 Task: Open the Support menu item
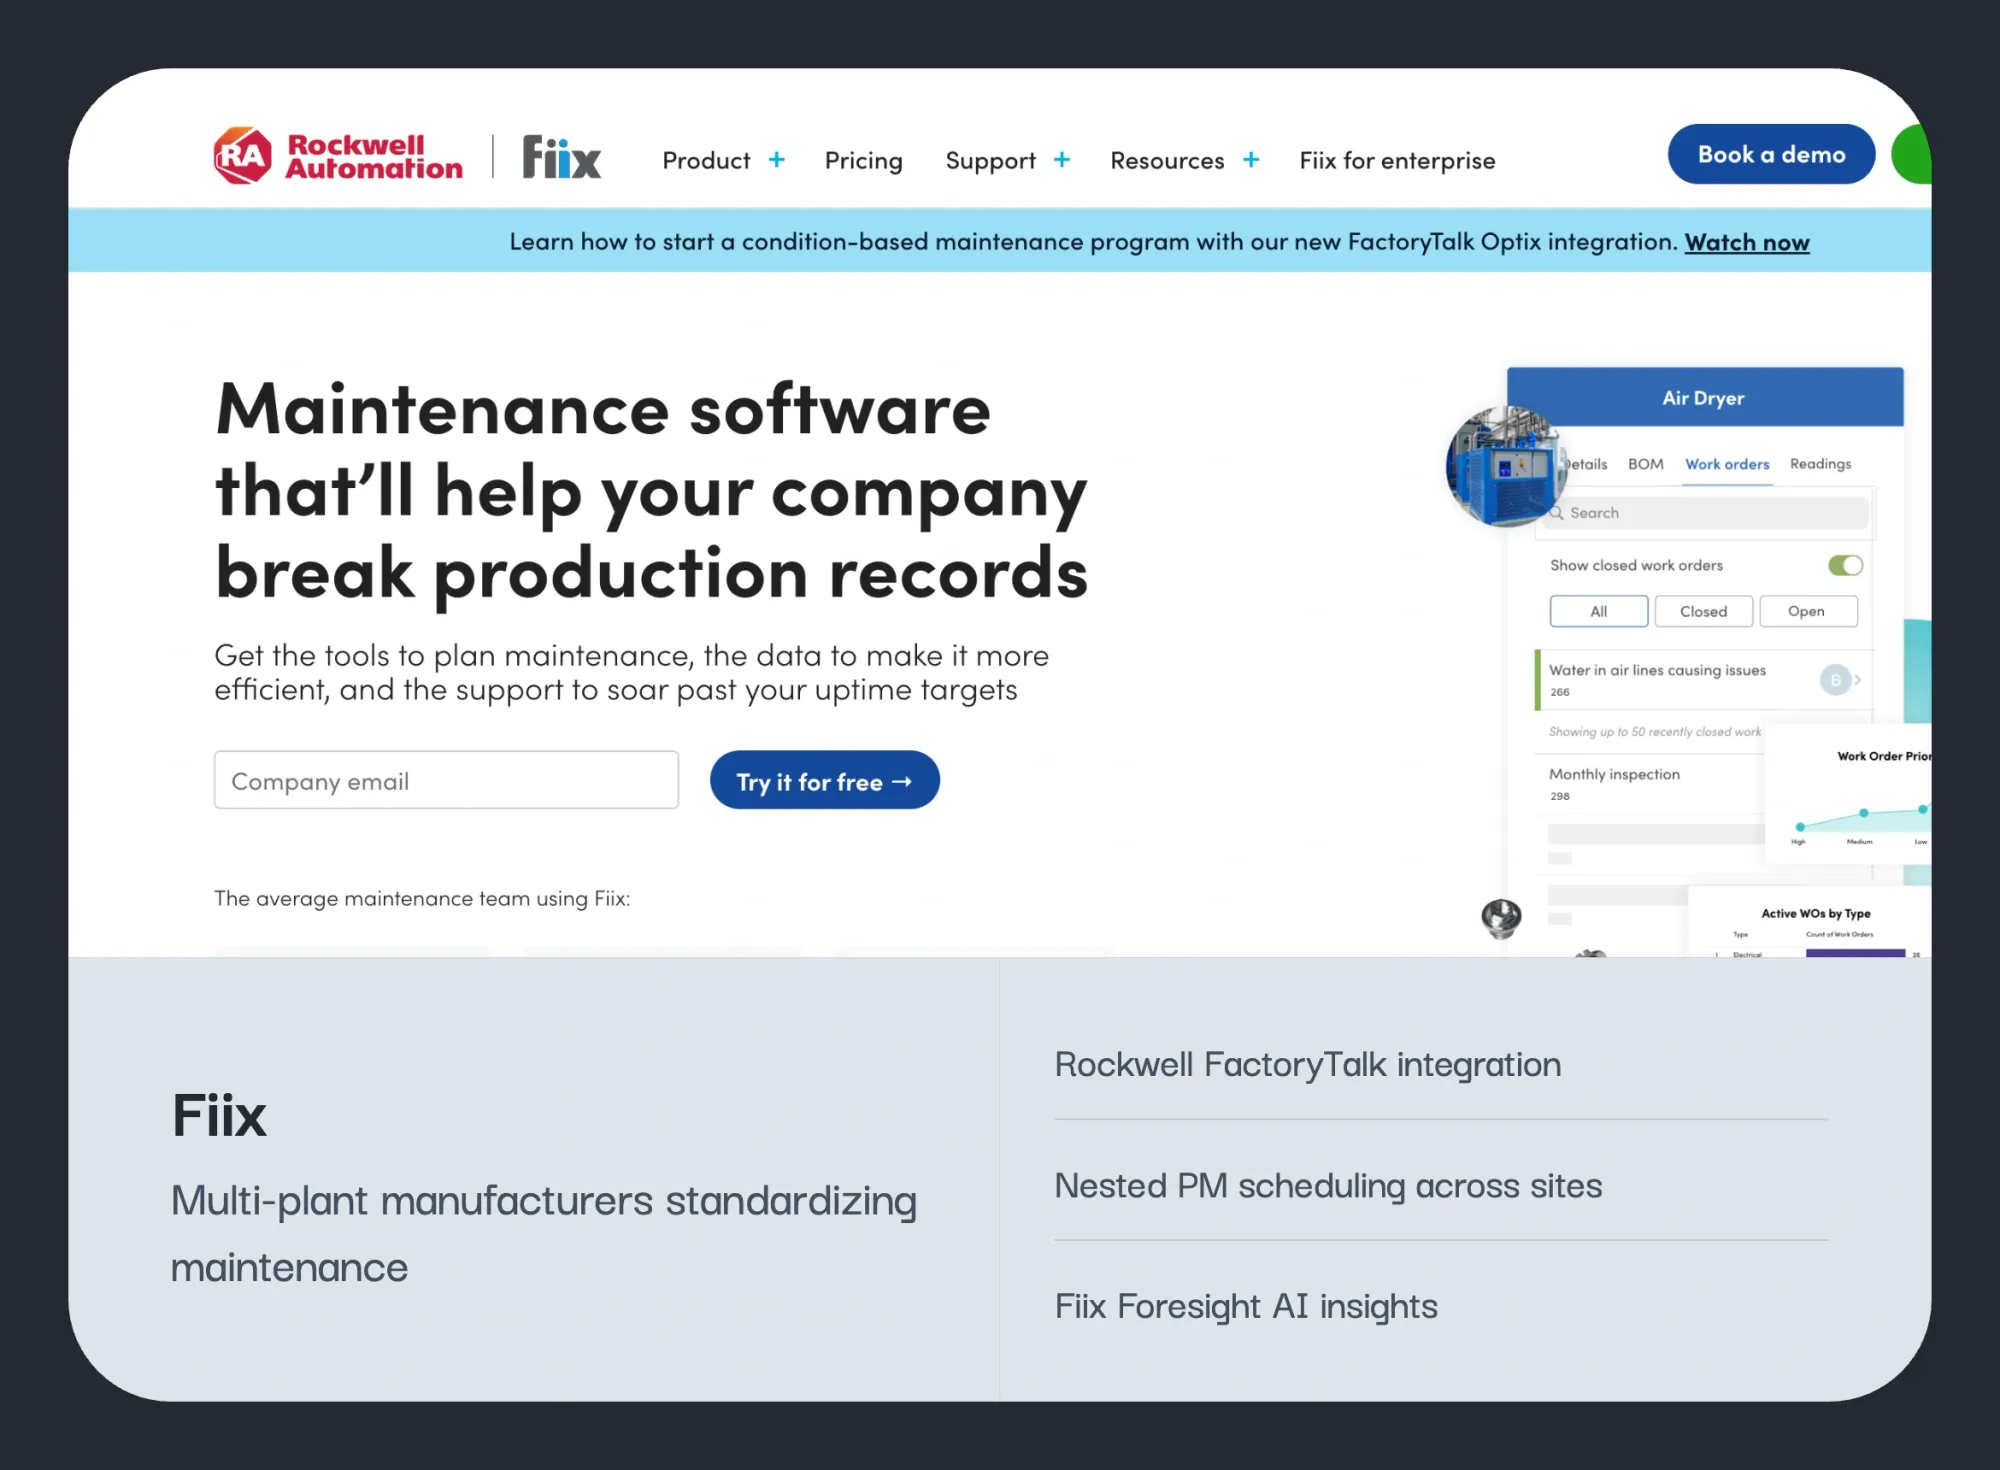tap(991, 161)
